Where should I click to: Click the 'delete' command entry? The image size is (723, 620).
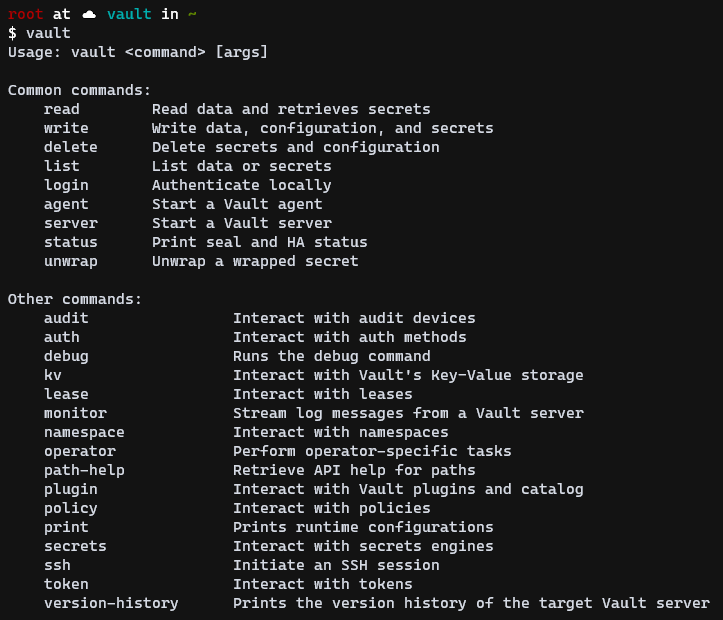pos(71,147)
